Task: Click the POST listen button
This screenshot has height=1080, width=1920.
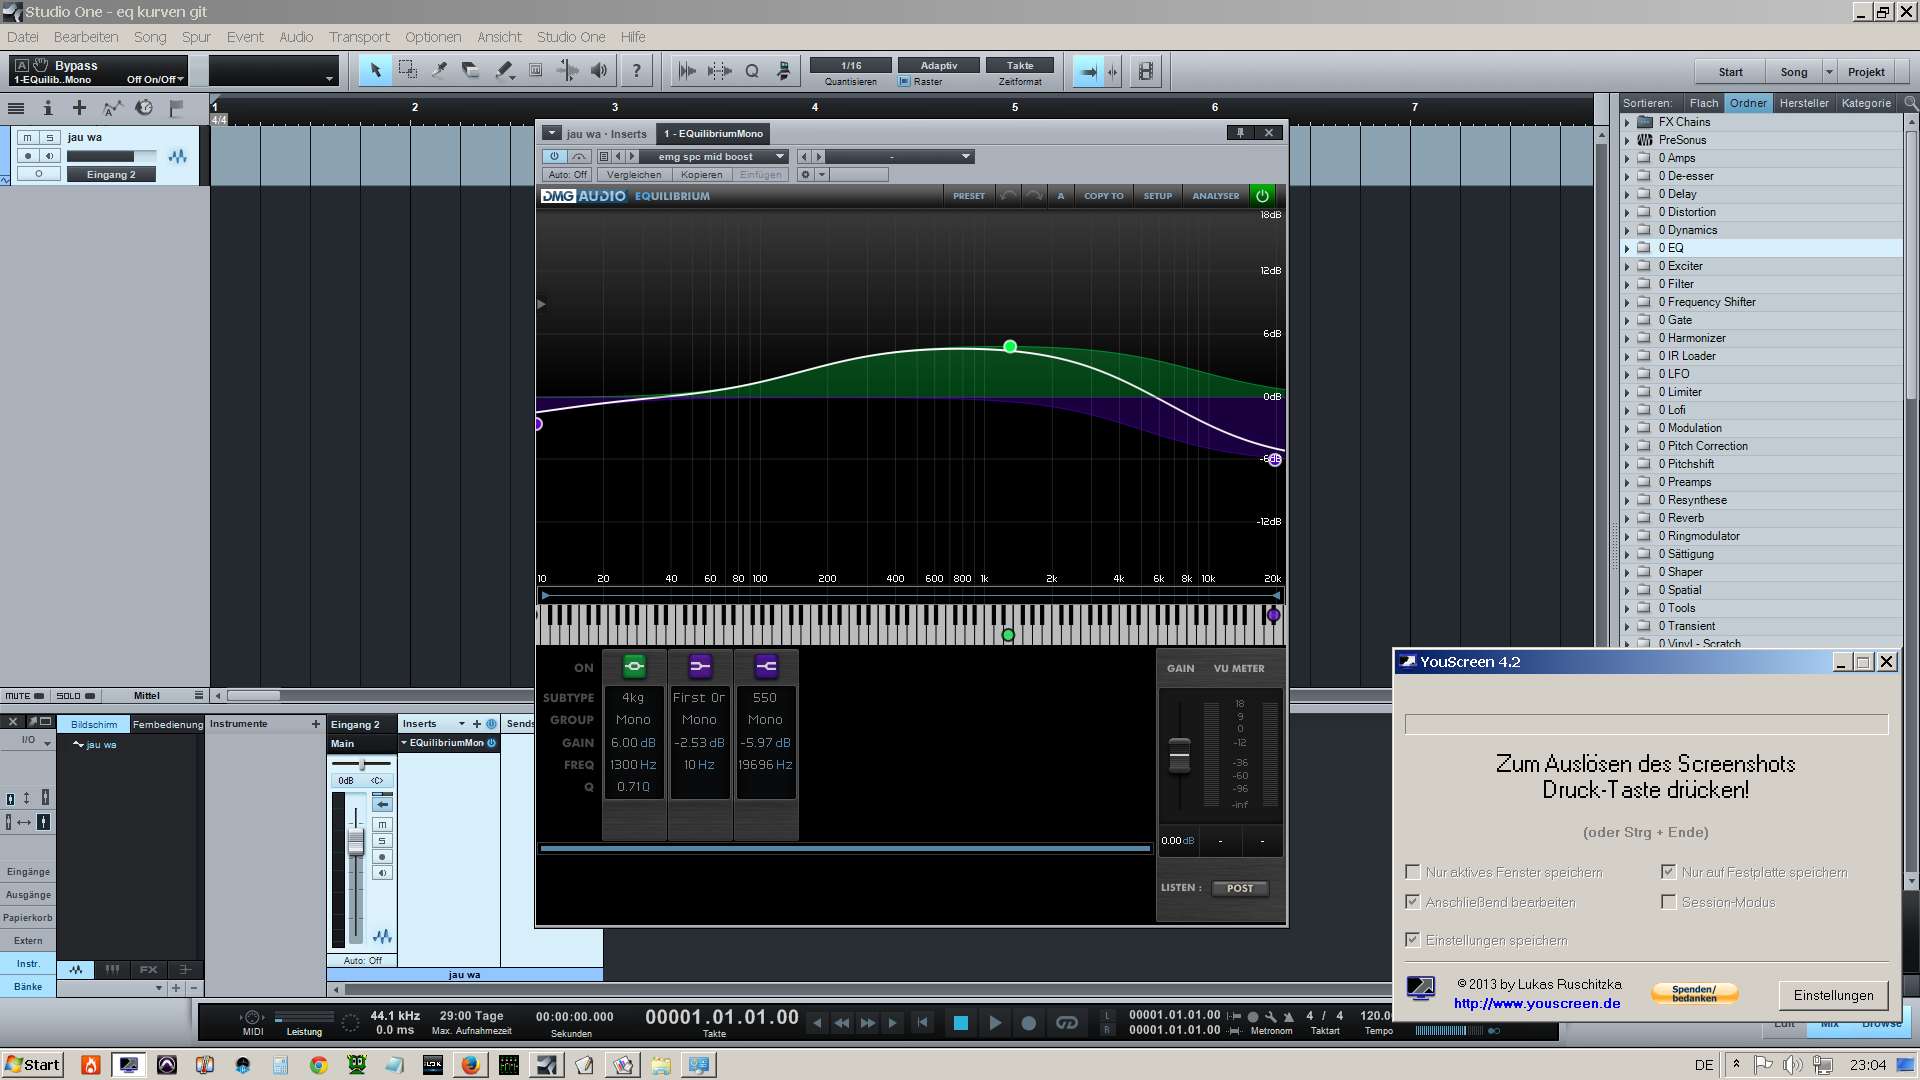Action: click(1240, 888)
